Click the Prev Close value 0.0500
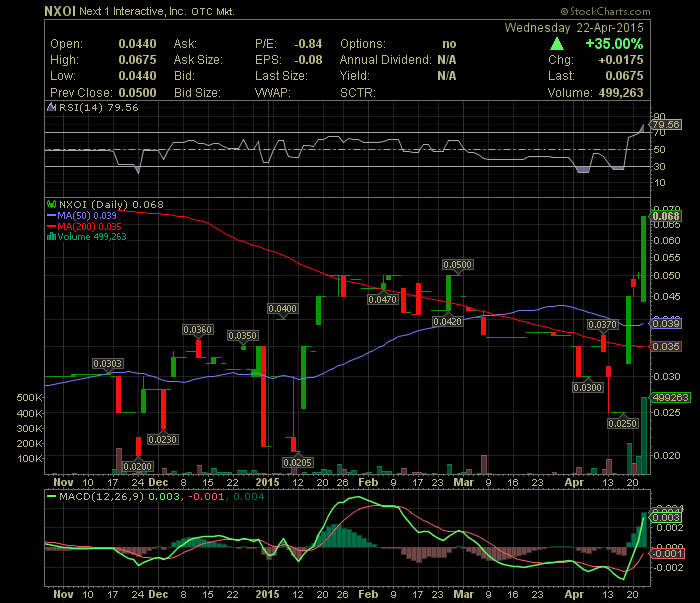This screenshot has width=700, height=603. pyautogui.click(x=138, y=93)
